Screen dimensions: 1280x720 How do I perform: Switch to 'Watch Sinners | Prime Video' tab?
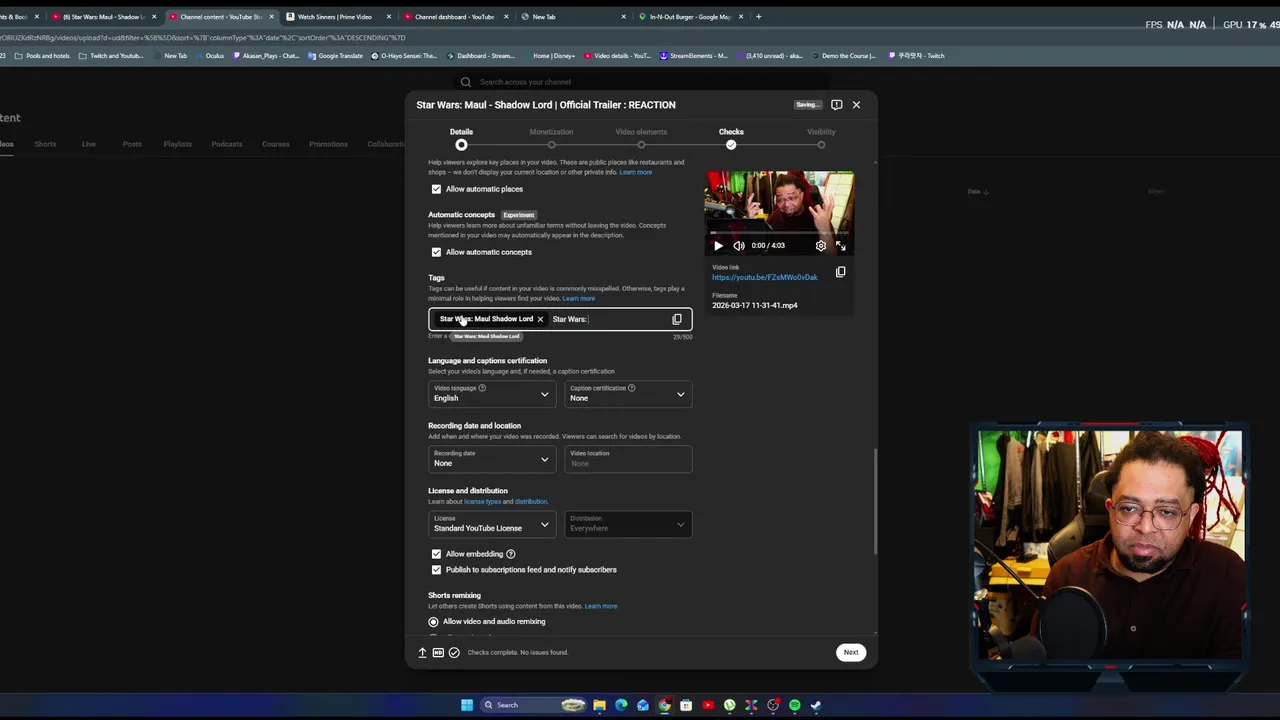336,16
